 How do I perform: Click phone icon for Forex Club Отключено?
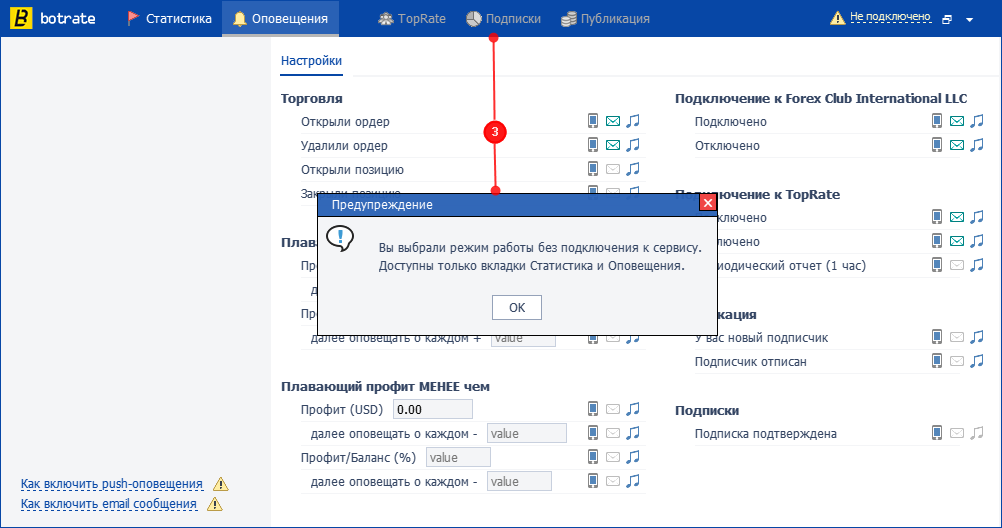click(x=937, y=145)
